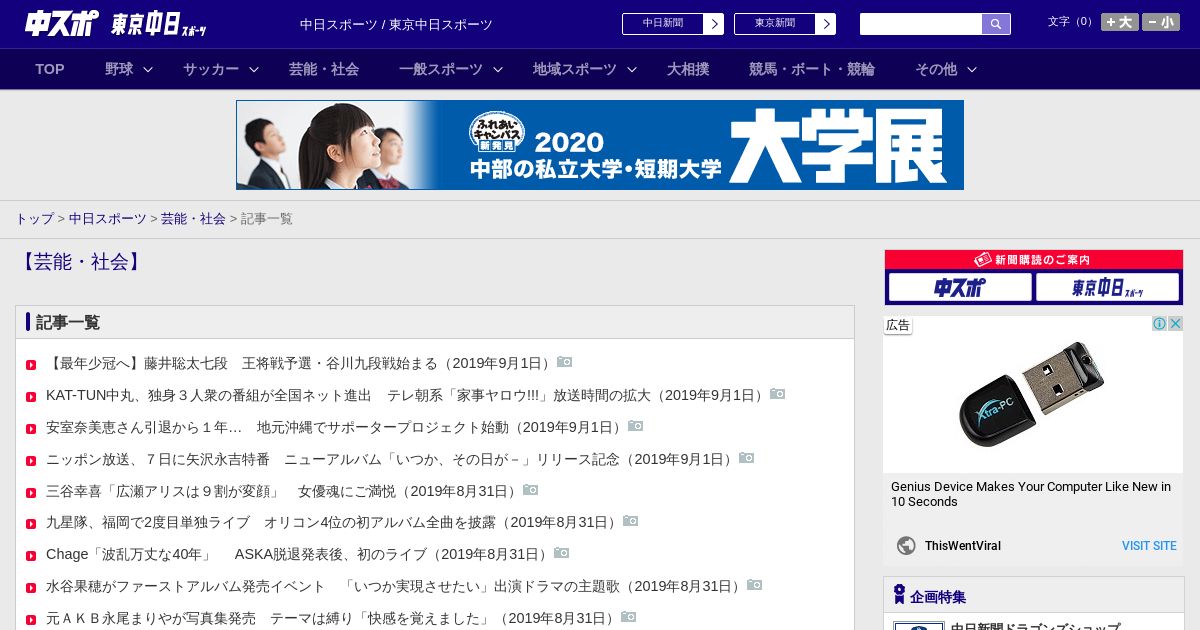The image size is (1200, 630).
Task: Click photo icon beside 矢沢永吉特番 article
Action: [747, 458]
